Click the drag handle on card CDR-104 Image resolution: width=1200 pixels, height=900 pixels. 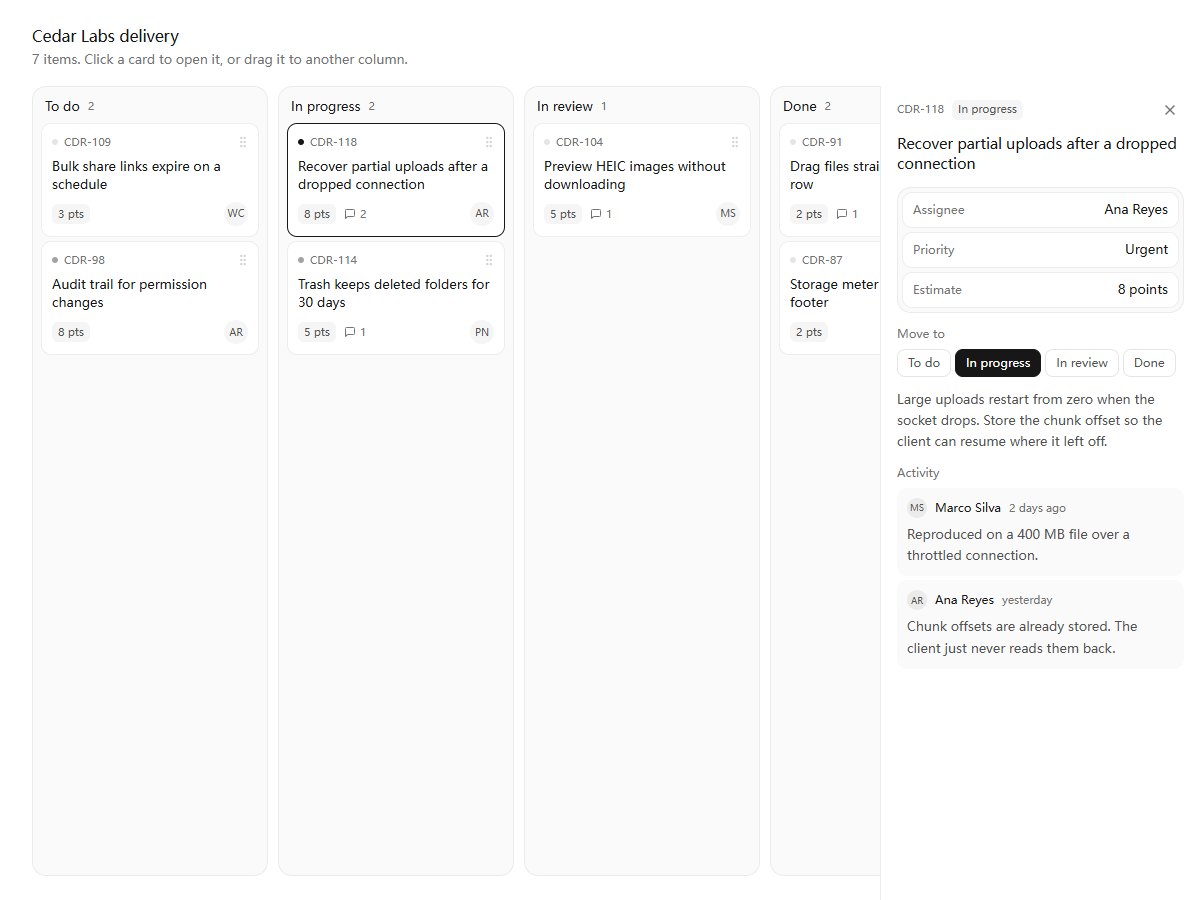pyautogui.click(x=735, y=142)
